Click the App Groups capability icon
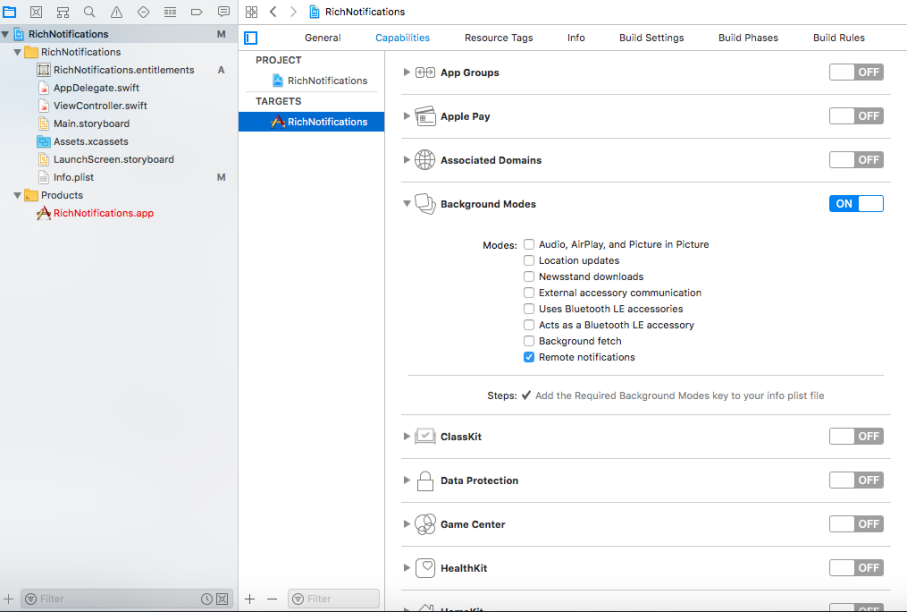This screenshot has height=613, width=920. (x=425, y=73)
